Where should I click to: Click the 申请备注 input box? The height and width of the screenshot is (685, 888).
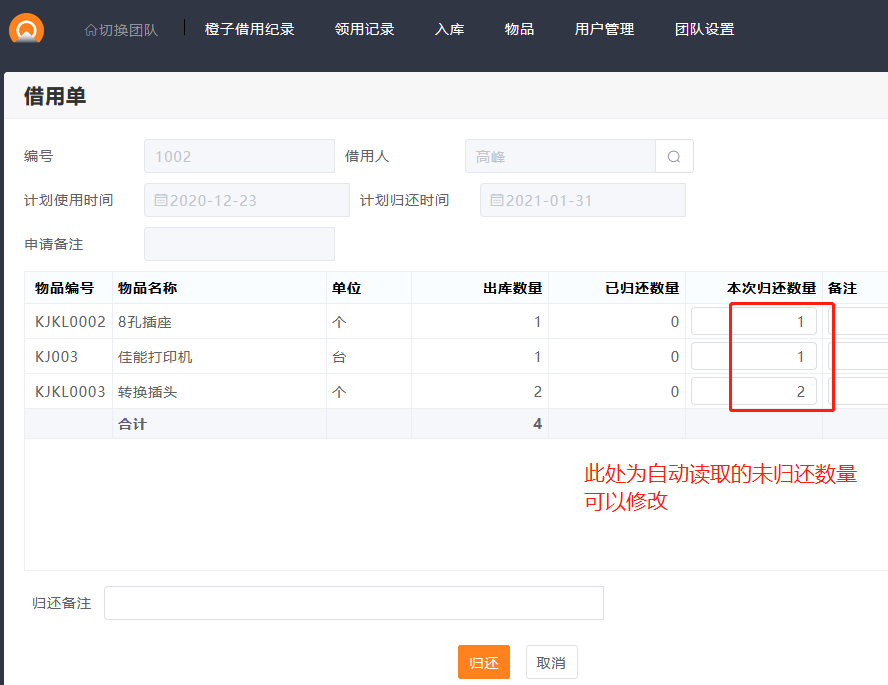(x=239, y=244)
